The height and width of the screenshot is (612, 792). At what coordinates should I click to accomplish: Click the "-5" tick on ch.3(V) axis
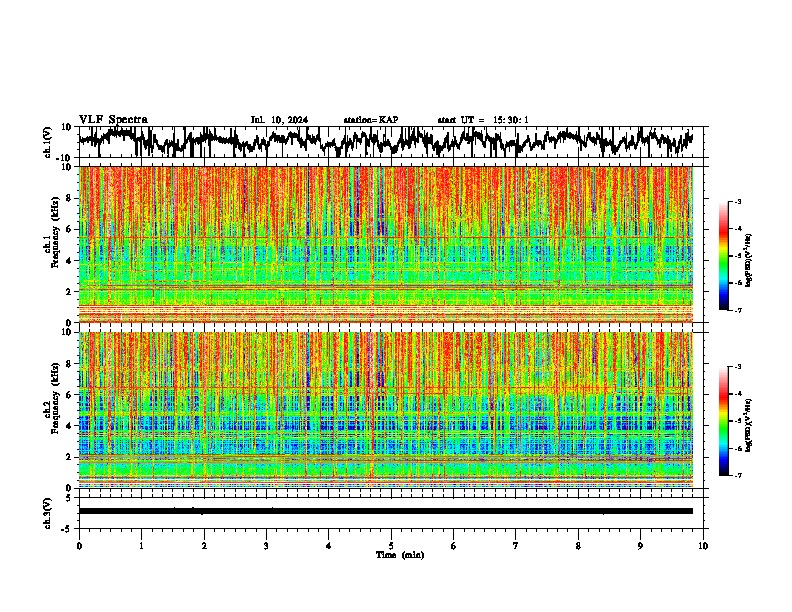point(67,529)
